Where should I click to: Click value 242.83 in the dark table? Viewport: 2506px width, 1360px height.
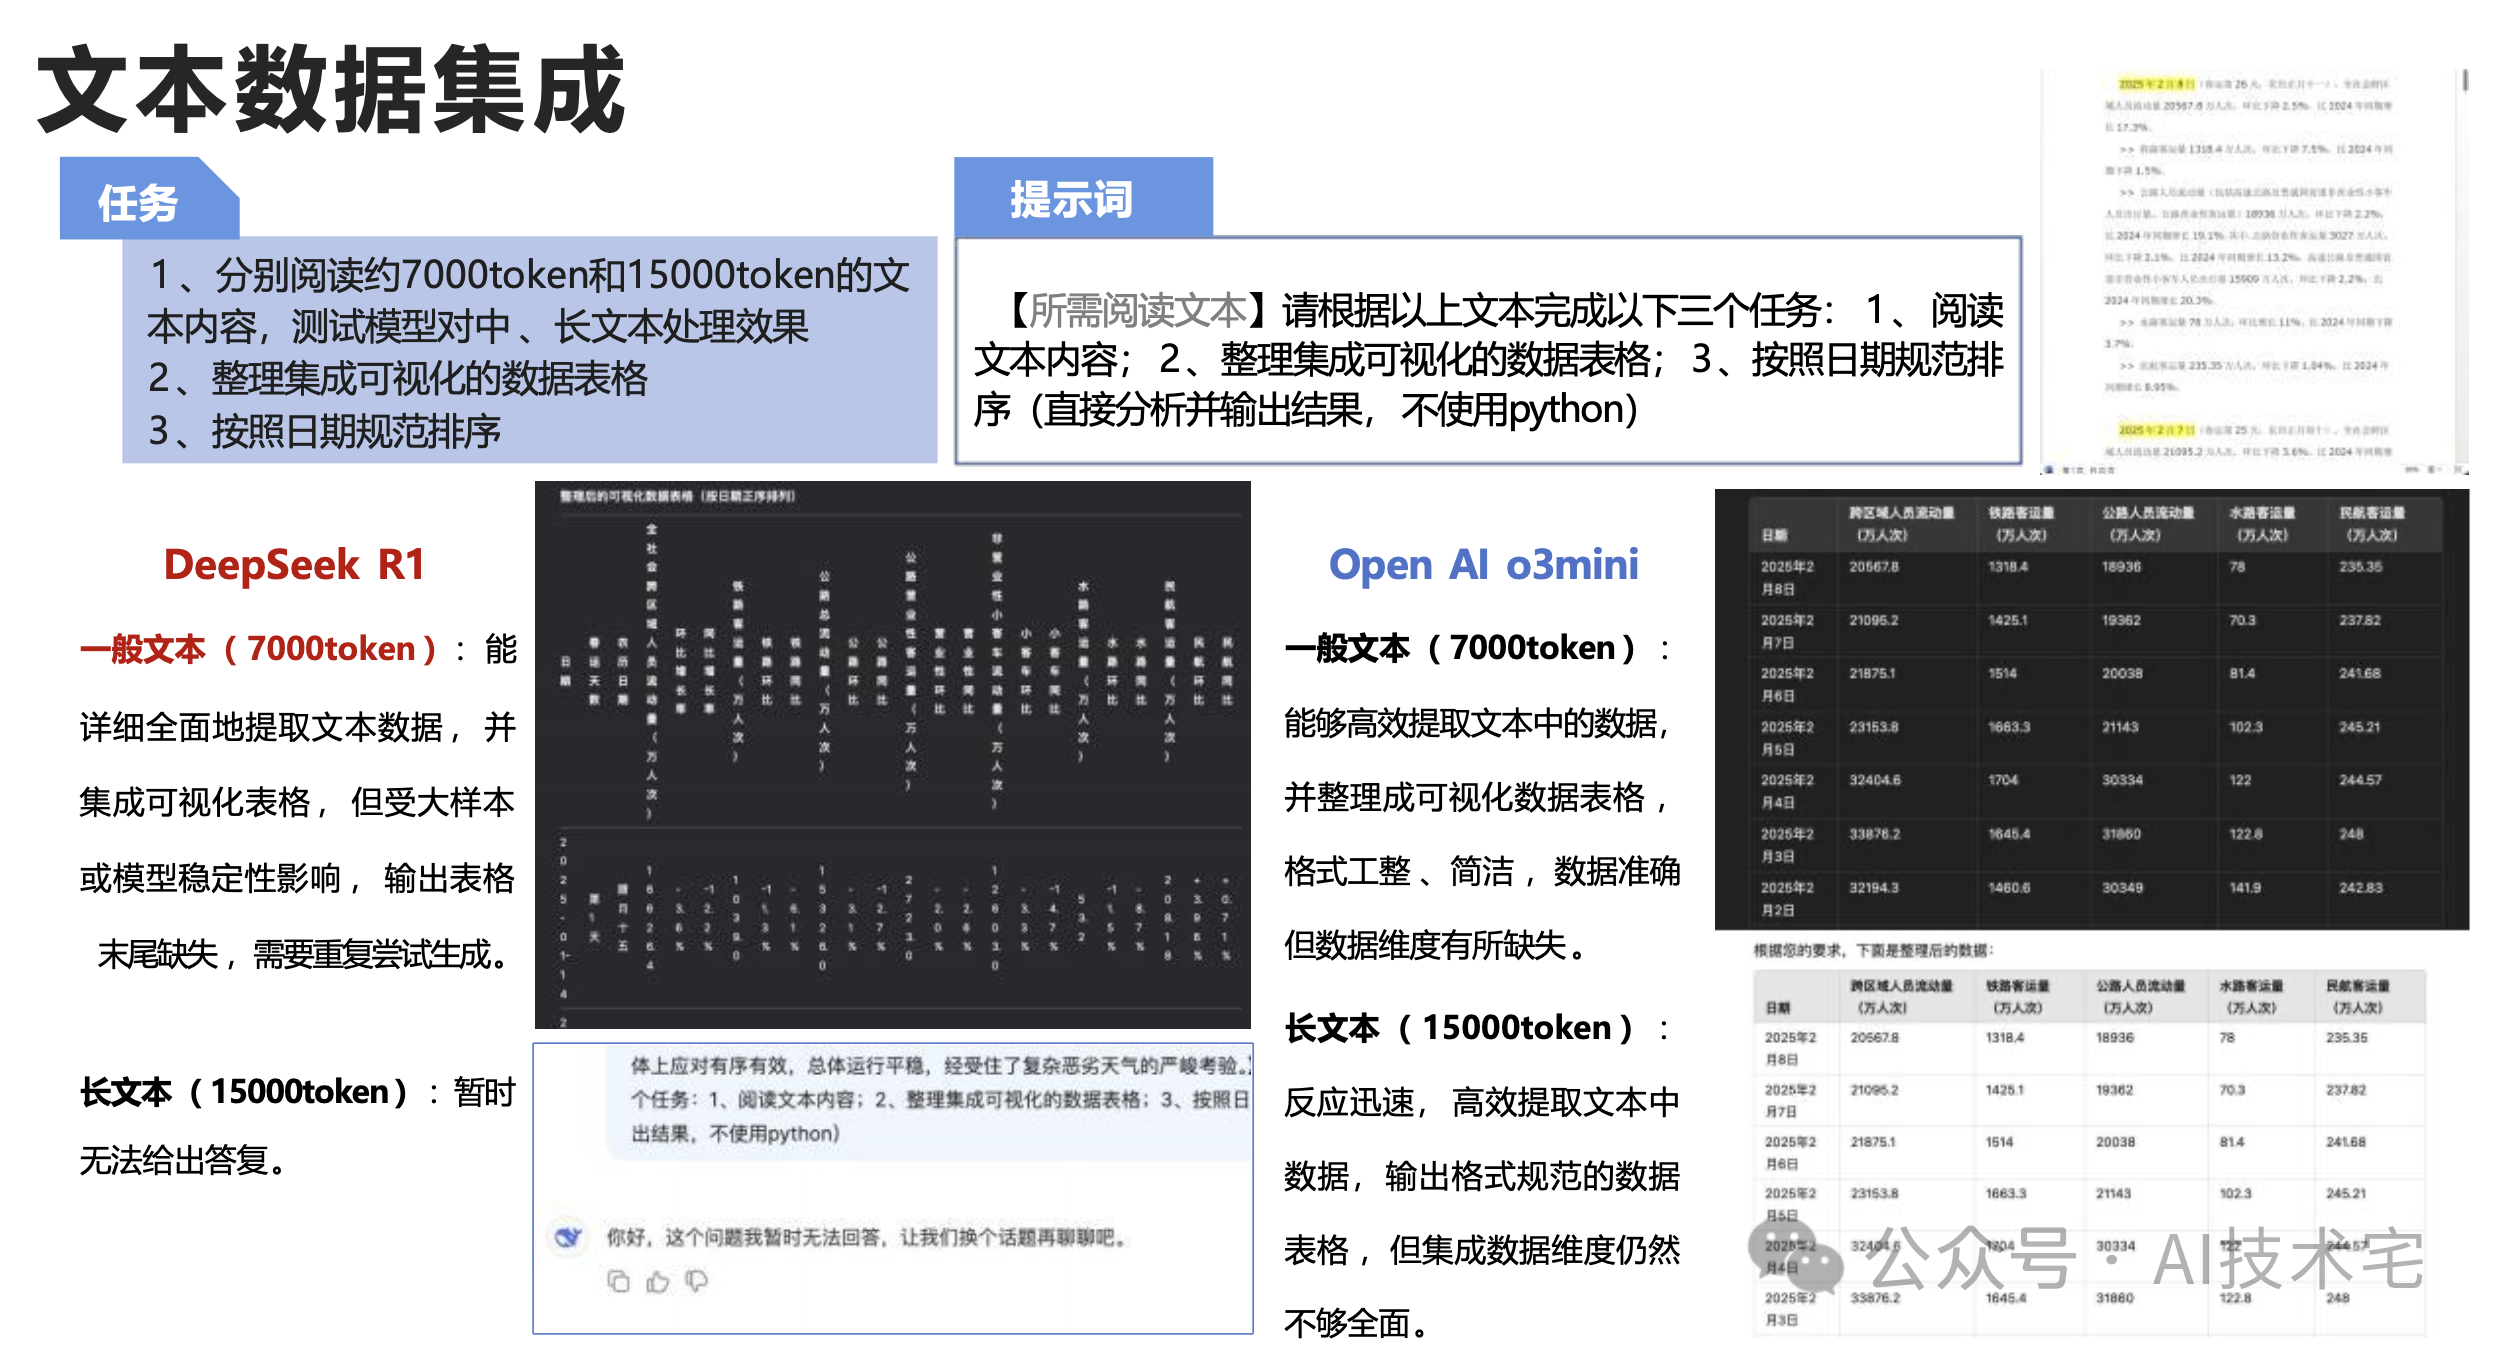2361,887
